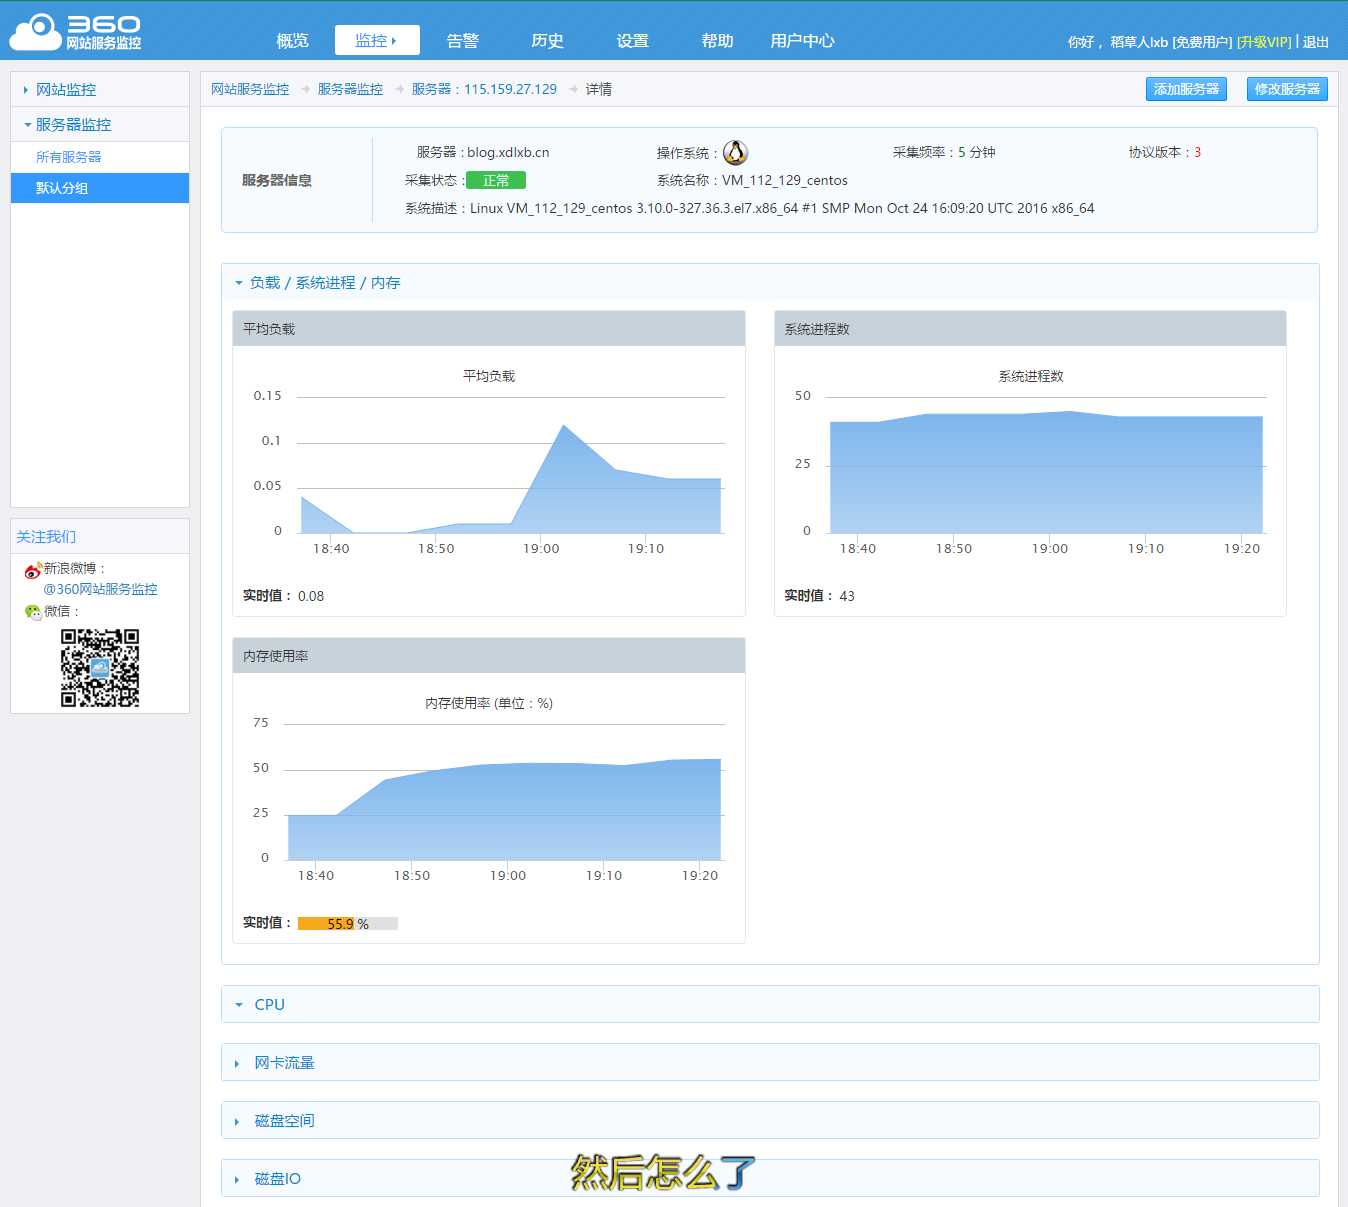Screen dimensions: 1348x1207
Task: Collapse the 服务器监控 sidebar section
Action: (x=100, y=124)
